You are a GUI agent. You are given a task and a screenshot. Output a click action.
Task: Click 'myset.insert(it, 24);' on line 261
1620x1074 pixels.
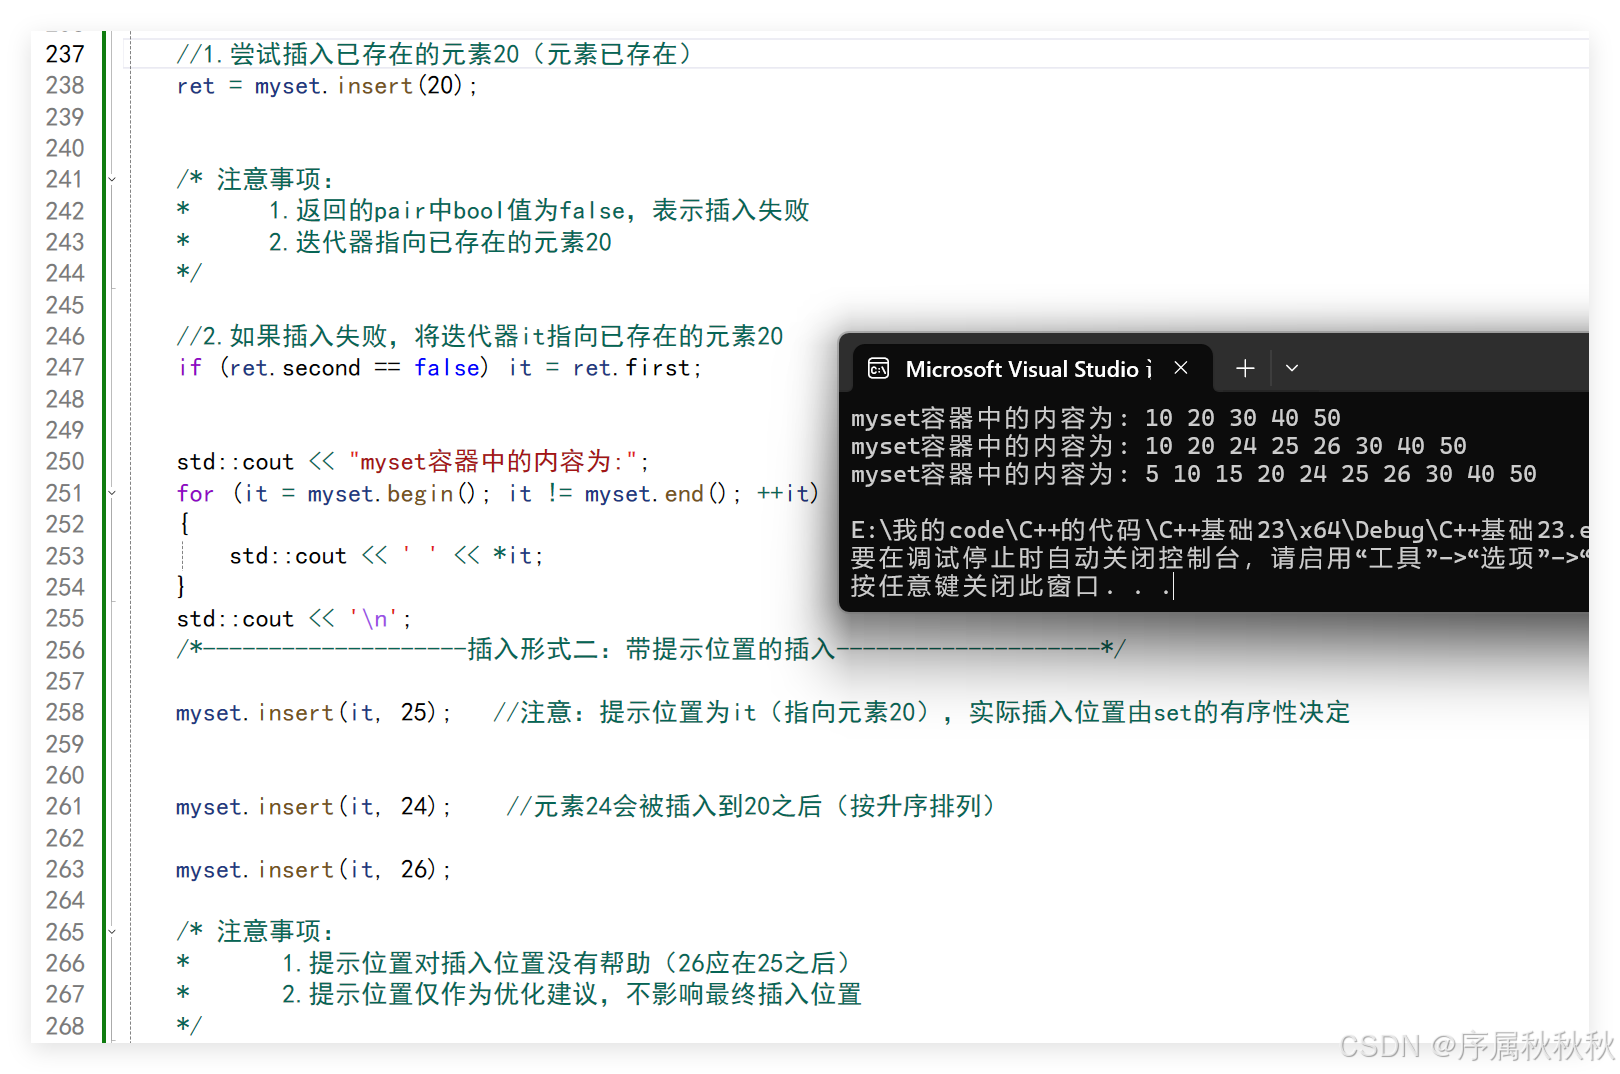pyautogui.click(x=314, y=807)
